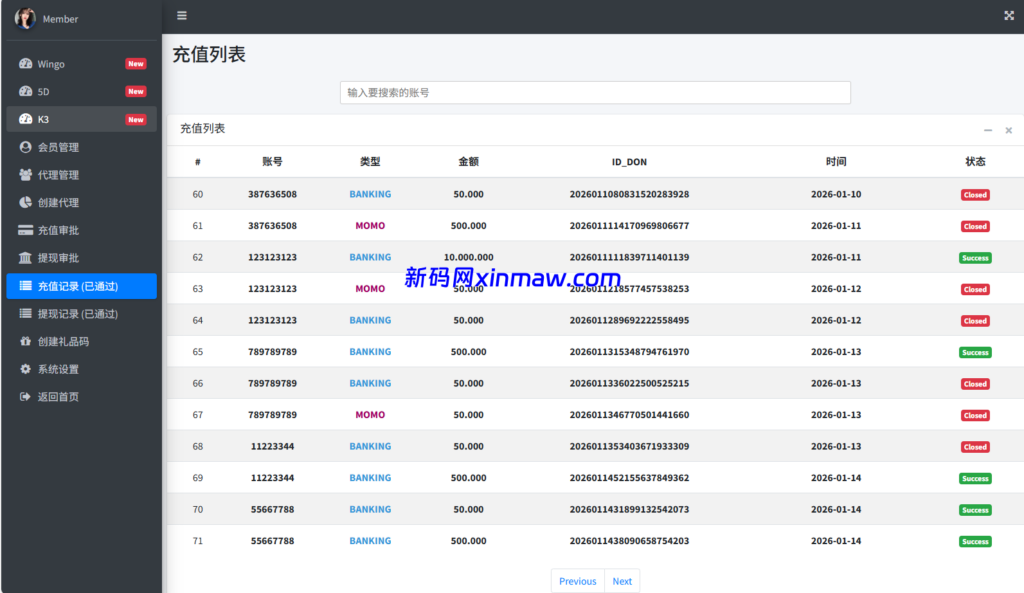The image size is (1024, 593).
Task: Close the 充值列表 panel with the X
Action: (1008, 129)
